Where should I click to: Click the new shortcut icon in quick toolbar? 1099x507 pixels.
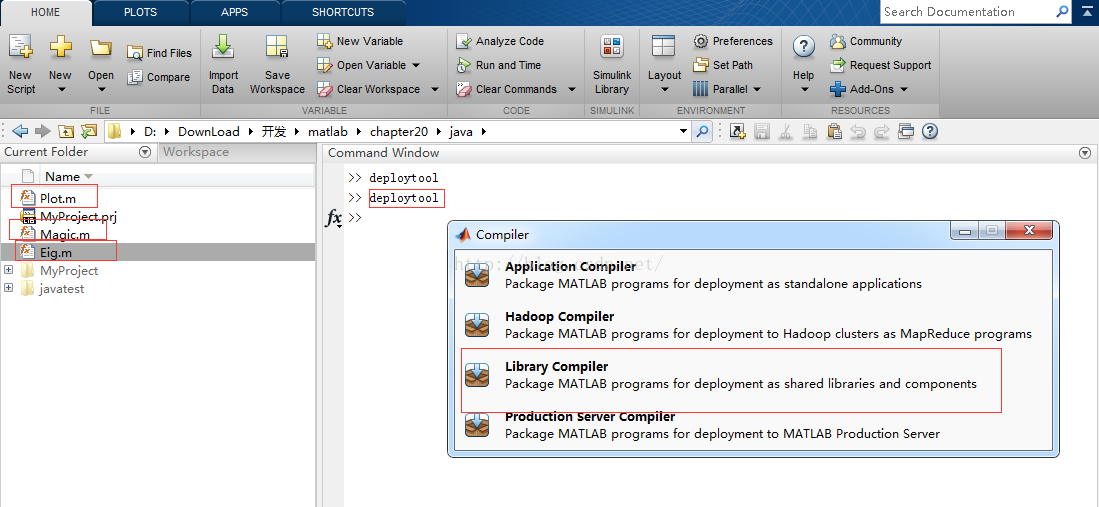(737, 131)
